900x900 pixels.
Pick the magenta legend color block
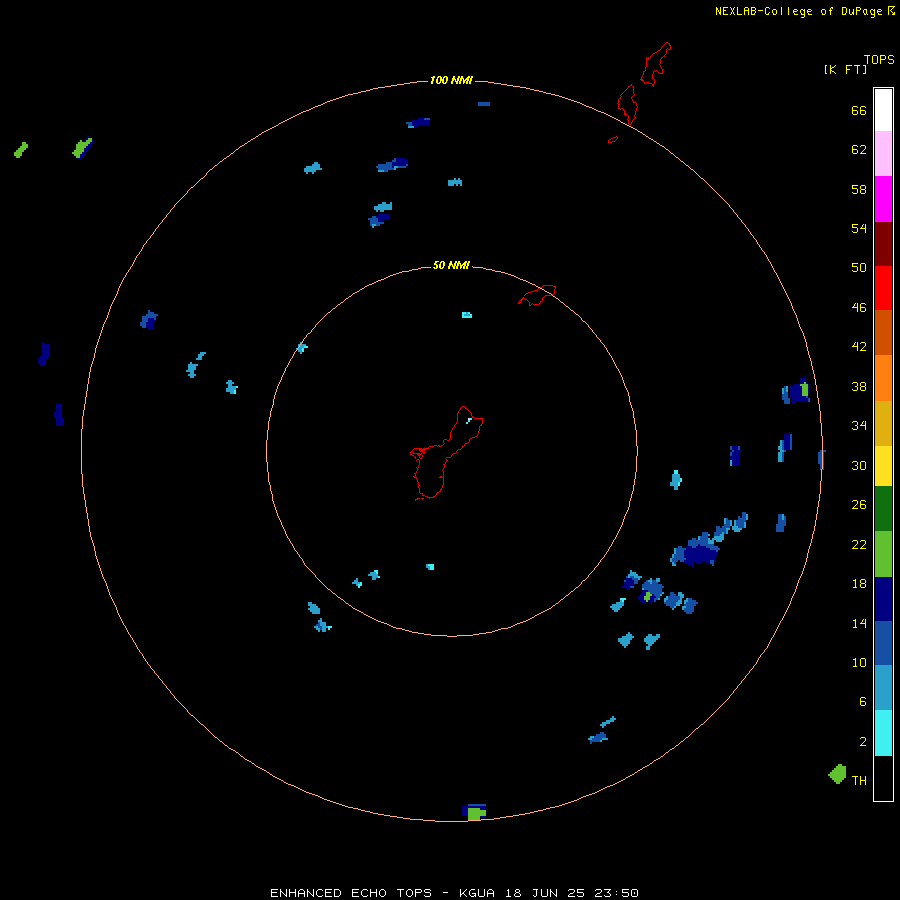(x=883, y=199)
